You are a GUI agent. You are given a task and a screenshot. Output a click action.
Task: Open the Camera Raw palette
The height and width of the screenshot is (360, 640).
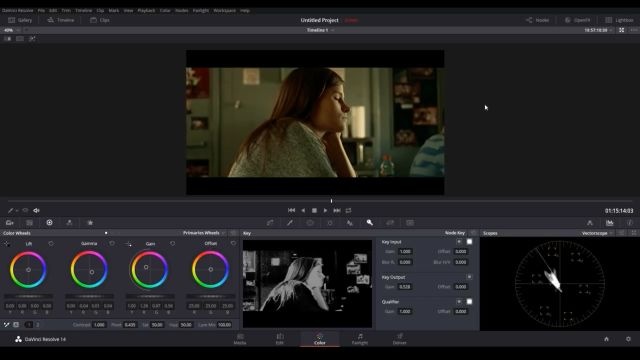tap(9, 222)
